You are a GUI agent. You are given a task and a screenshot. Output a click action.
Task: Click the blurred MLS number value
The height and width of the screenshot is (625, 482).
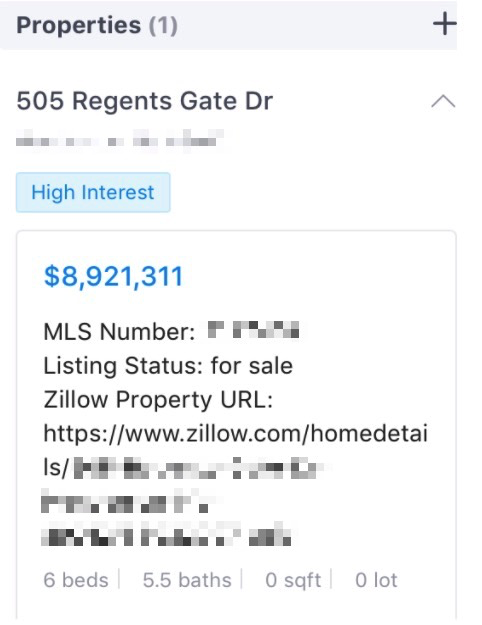click(x=254, y=330)
